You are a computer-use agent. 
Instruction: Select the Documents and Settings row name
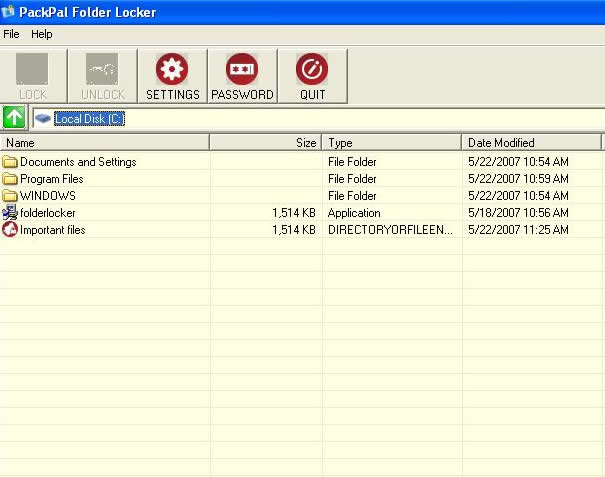78,162
